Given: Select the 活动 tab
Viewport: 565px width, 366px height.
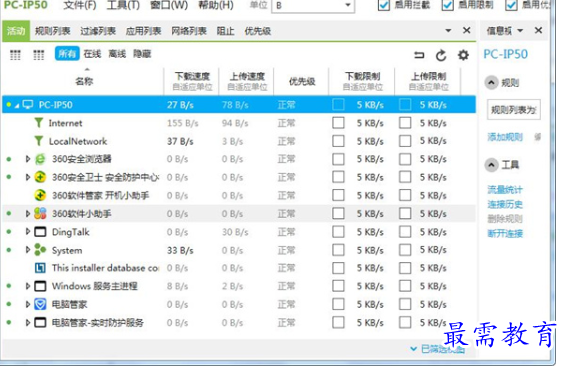Looking at the screenshot, I should 16,31.
